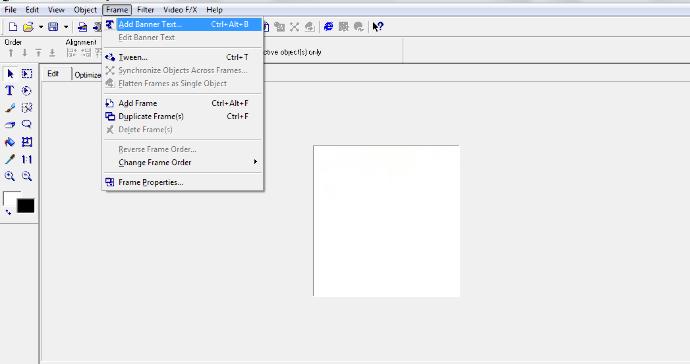Click the small swap colors icon
Screen dimensions: 690x364
pyautogui.click(x=8, y=212)
